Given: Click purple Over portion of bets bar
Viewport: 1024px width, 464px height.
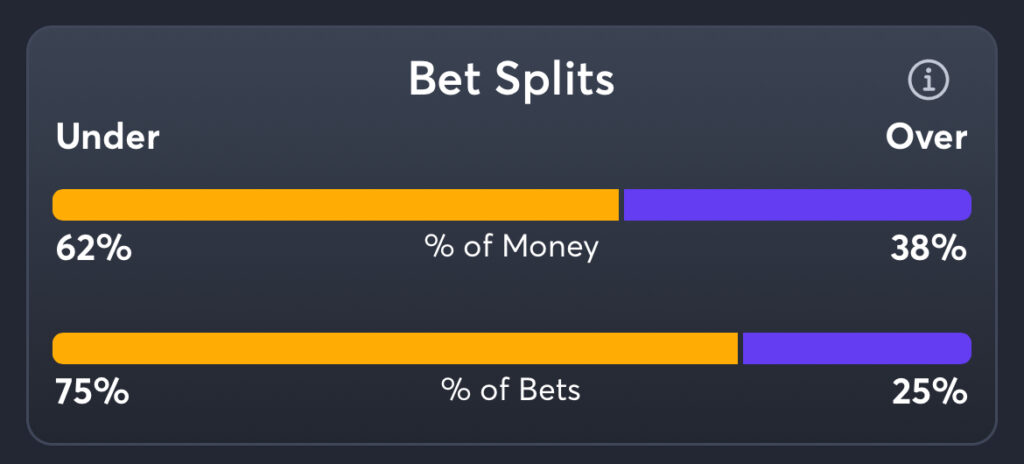Looking at the screenshot, I should coord(856,349).
